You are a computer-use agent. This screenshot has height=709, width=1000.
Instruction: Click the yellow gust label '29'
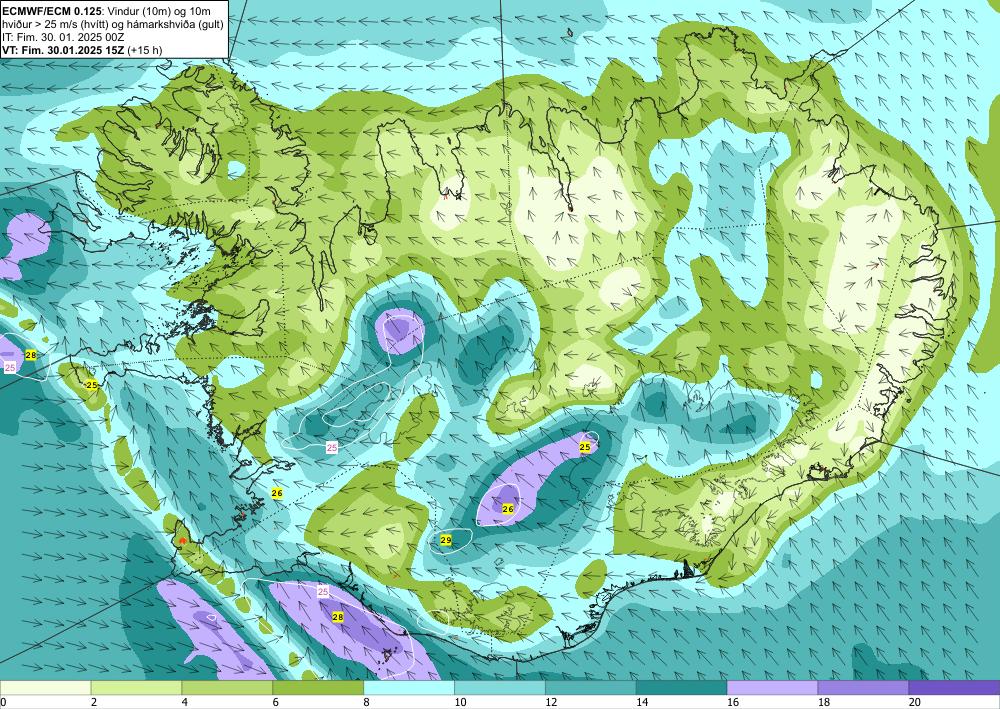pyautogui.click(x=446, y=540)
